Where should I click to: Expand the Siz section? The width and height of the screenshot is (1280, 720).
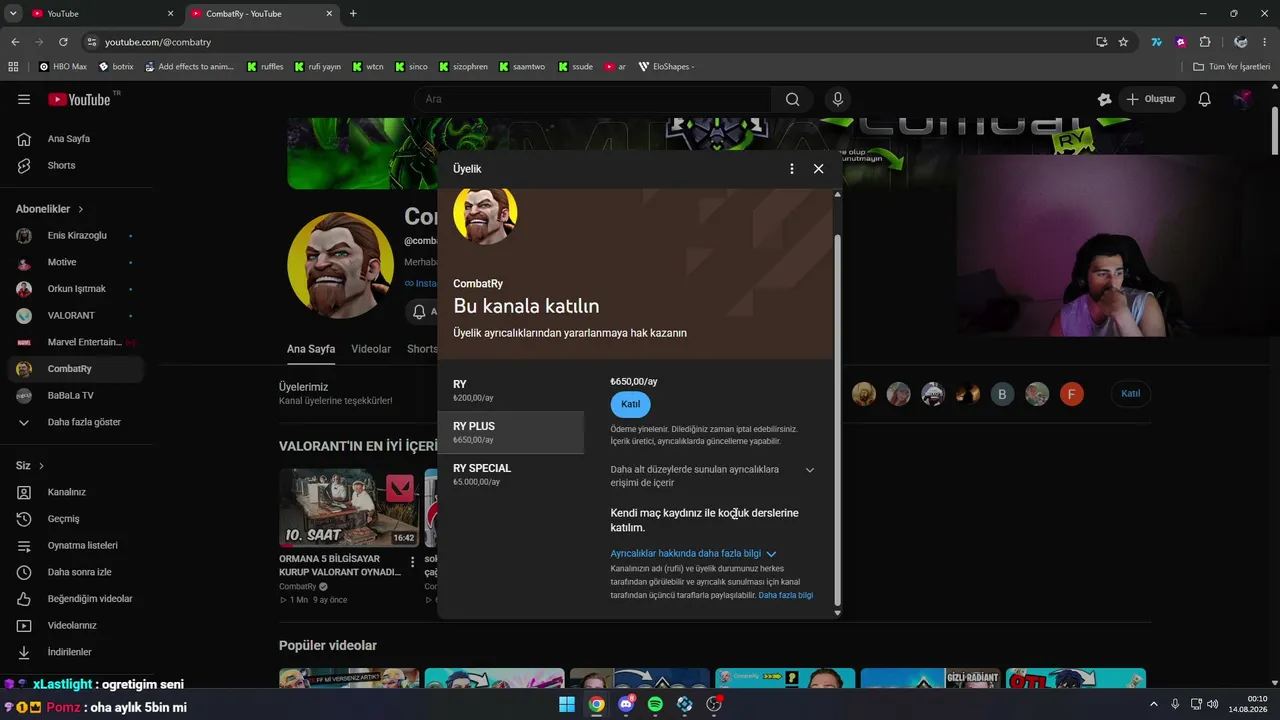[x=30, y=466]
